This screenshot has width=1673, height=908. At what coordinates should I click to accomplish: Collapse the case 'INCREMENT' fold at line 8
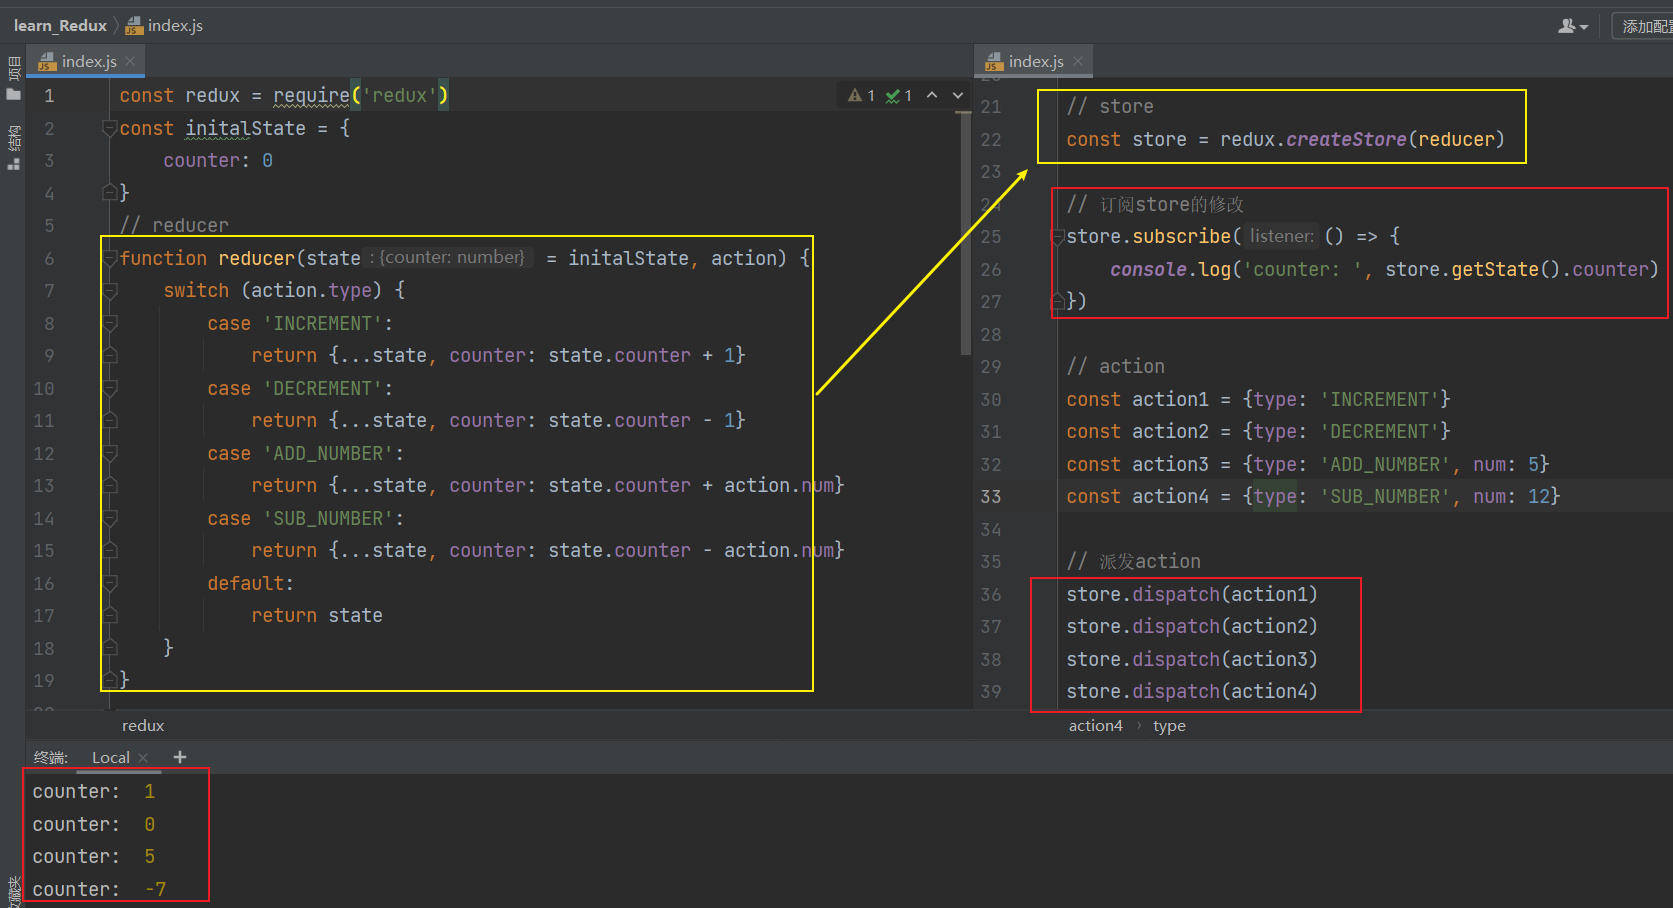[110, 323]
